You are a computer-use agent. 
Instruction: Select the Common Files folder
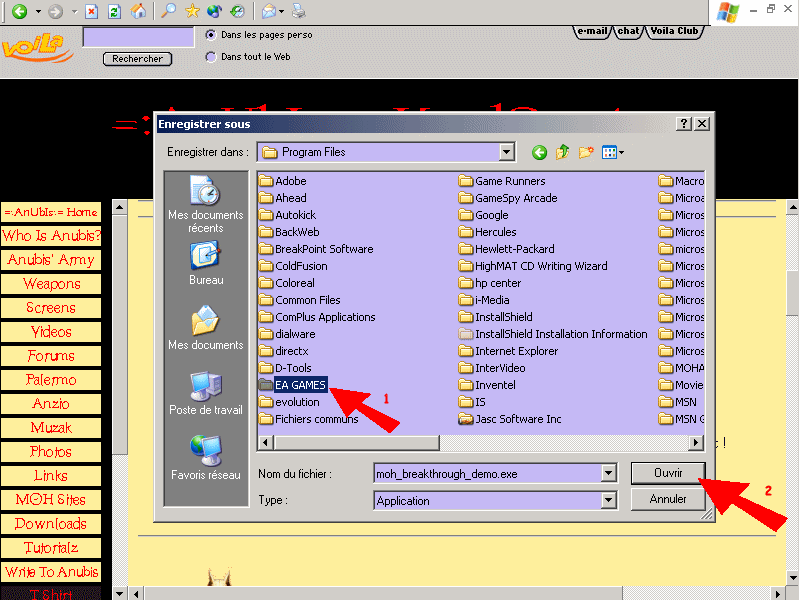pos(300,300)
